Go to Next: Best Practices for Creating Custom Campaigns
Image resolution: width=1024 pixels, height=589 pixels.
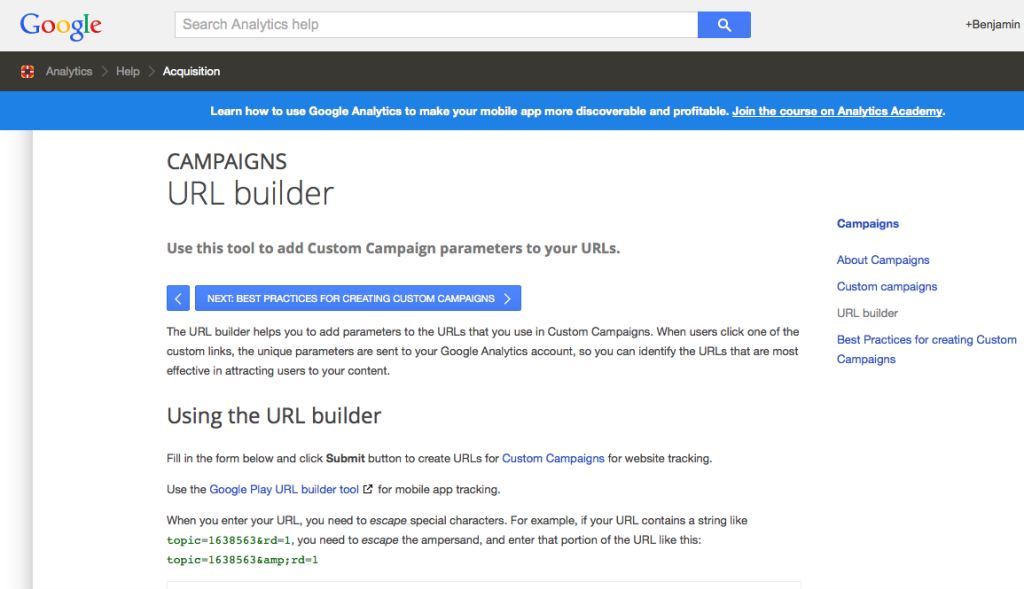[358, 298]
